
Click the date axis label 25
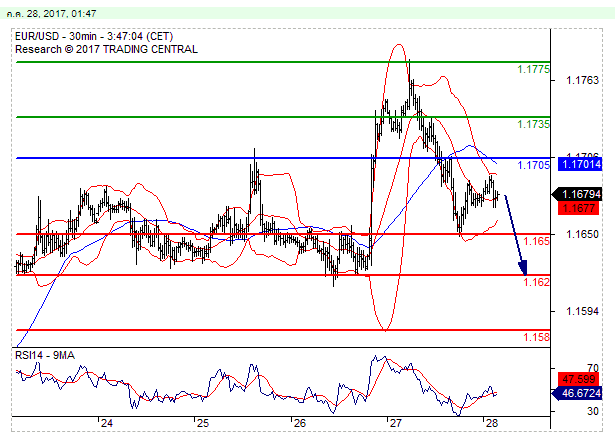pos(203,423)
